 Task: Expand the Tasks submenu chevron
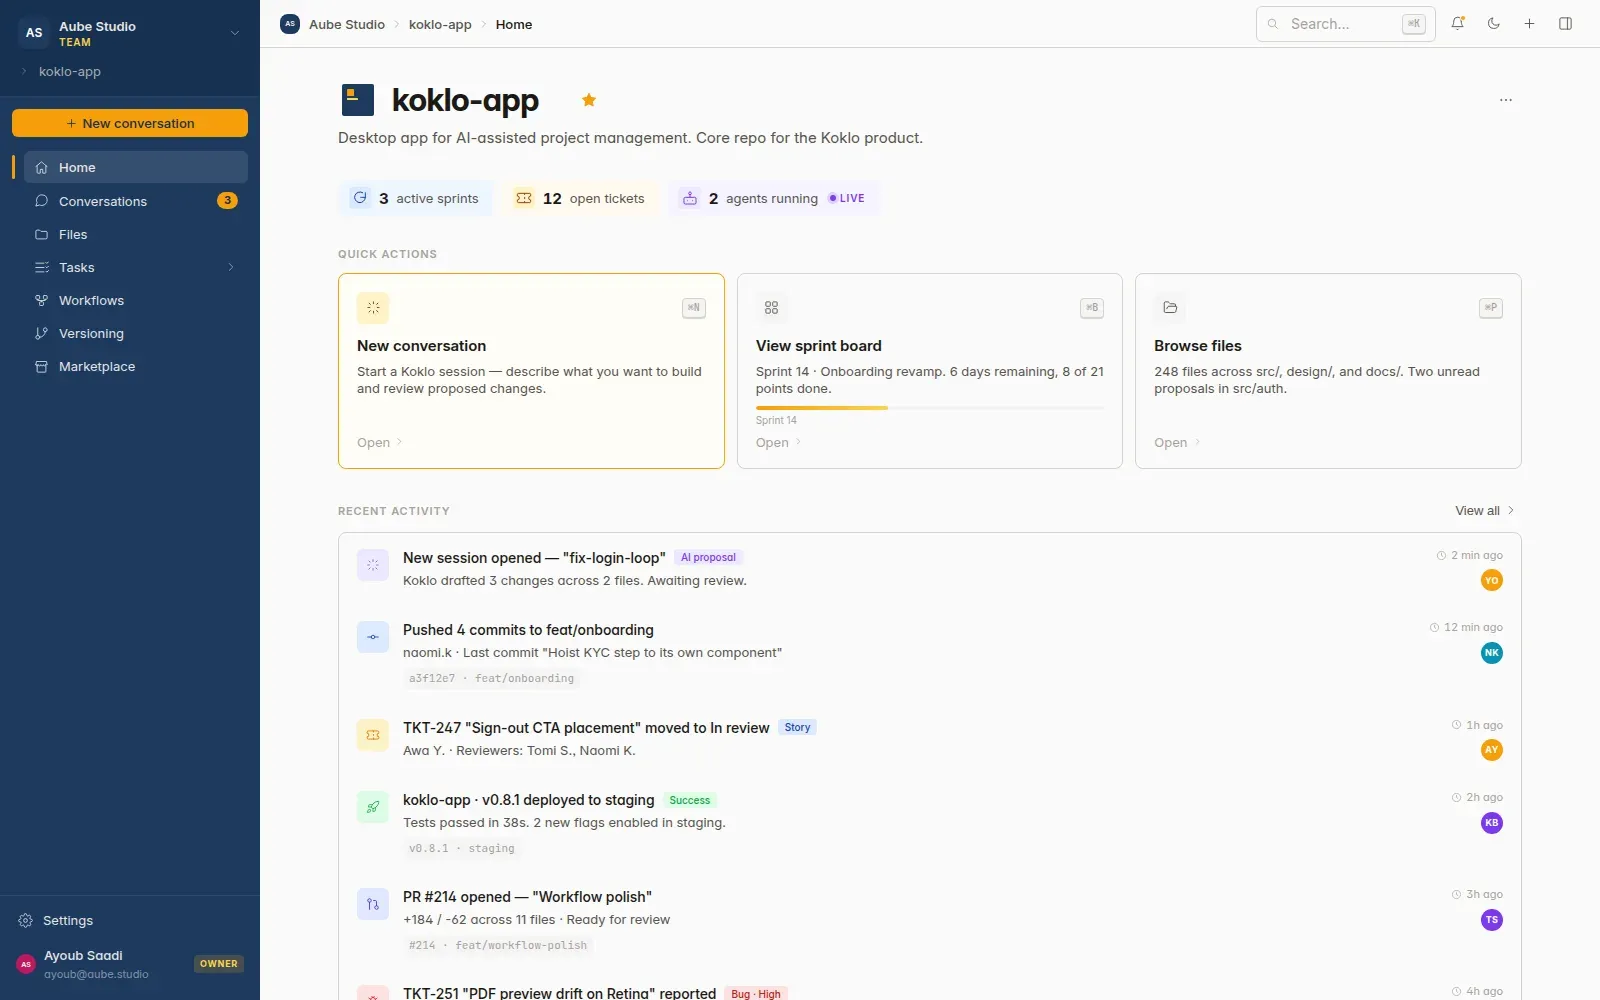[x=231, y=267]
